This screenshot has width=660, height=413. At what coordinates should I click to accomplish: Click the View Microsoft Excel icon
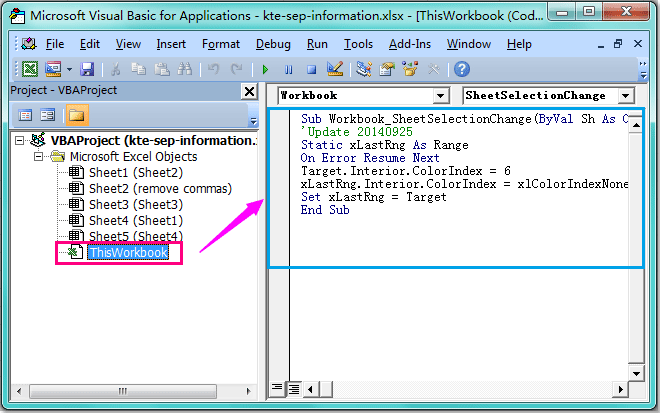pos(28,69)
